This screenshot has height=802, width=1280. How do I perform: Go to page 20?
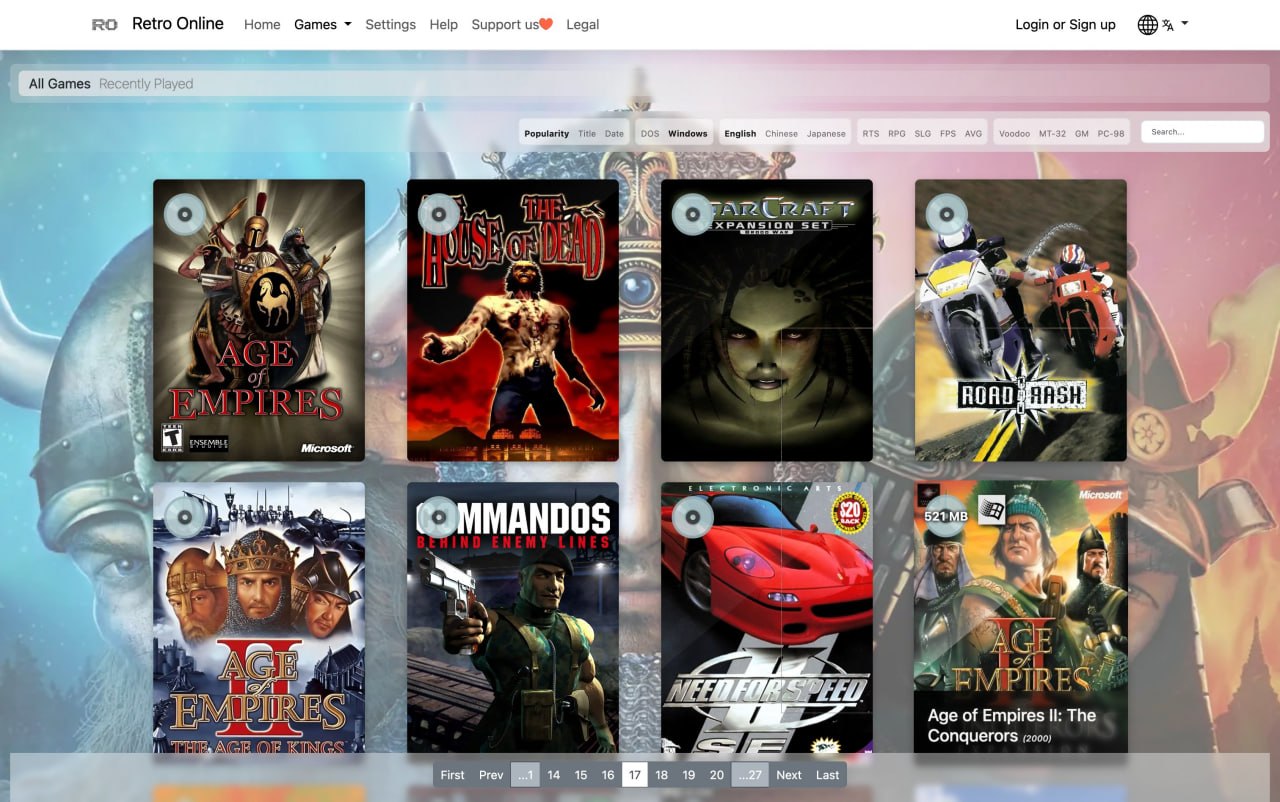717,775
